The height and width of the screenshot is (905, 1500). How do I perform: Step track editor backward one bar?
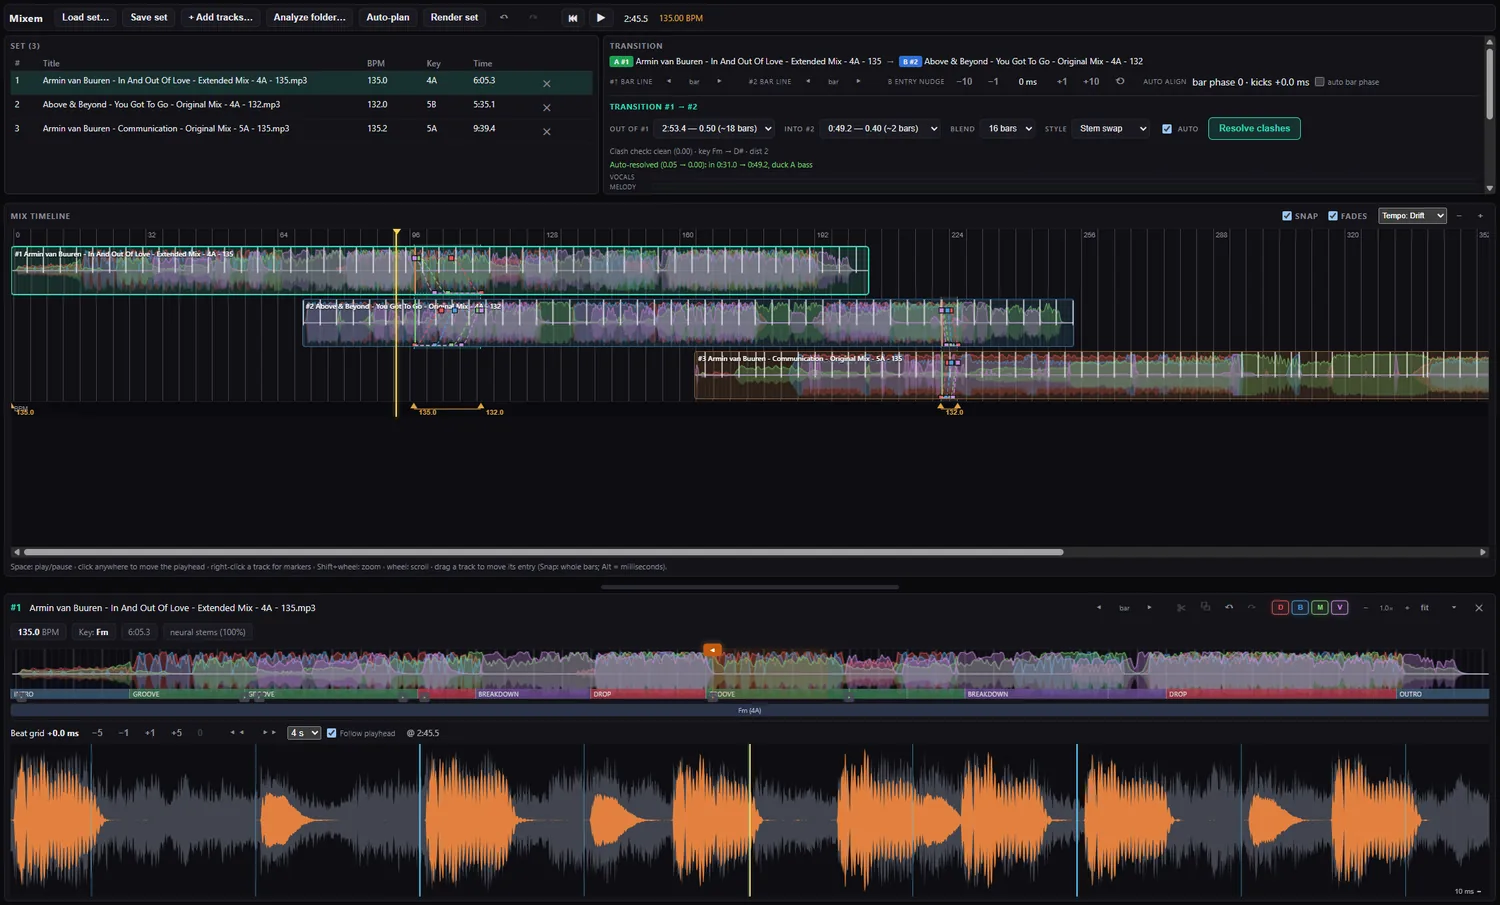pyautogui.click(x=1099, y=608)
